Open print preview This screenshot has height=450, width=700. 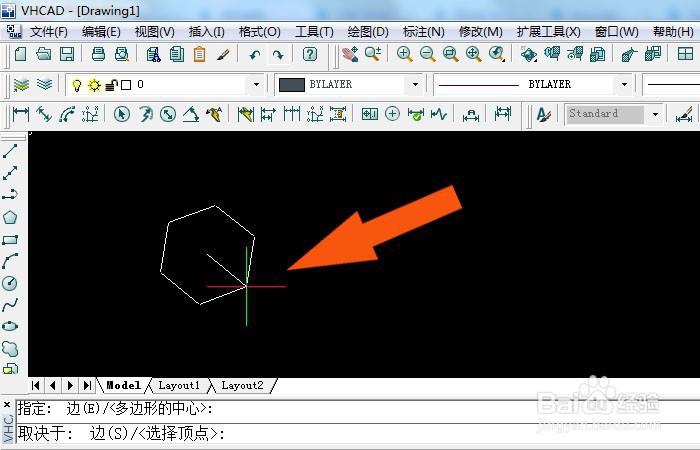point(121,54)
